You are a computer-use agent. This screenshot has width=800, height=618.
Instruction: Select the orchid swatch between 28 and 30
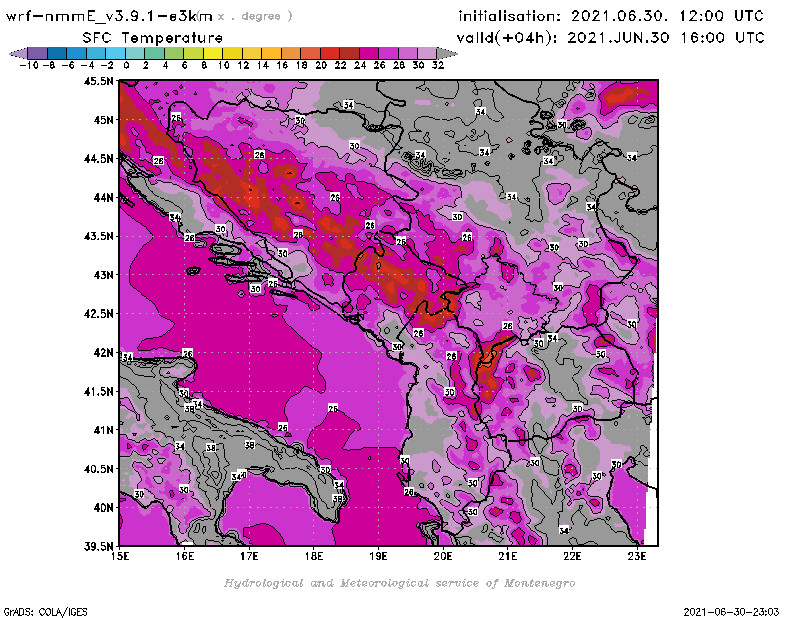(x=407, y=54)
